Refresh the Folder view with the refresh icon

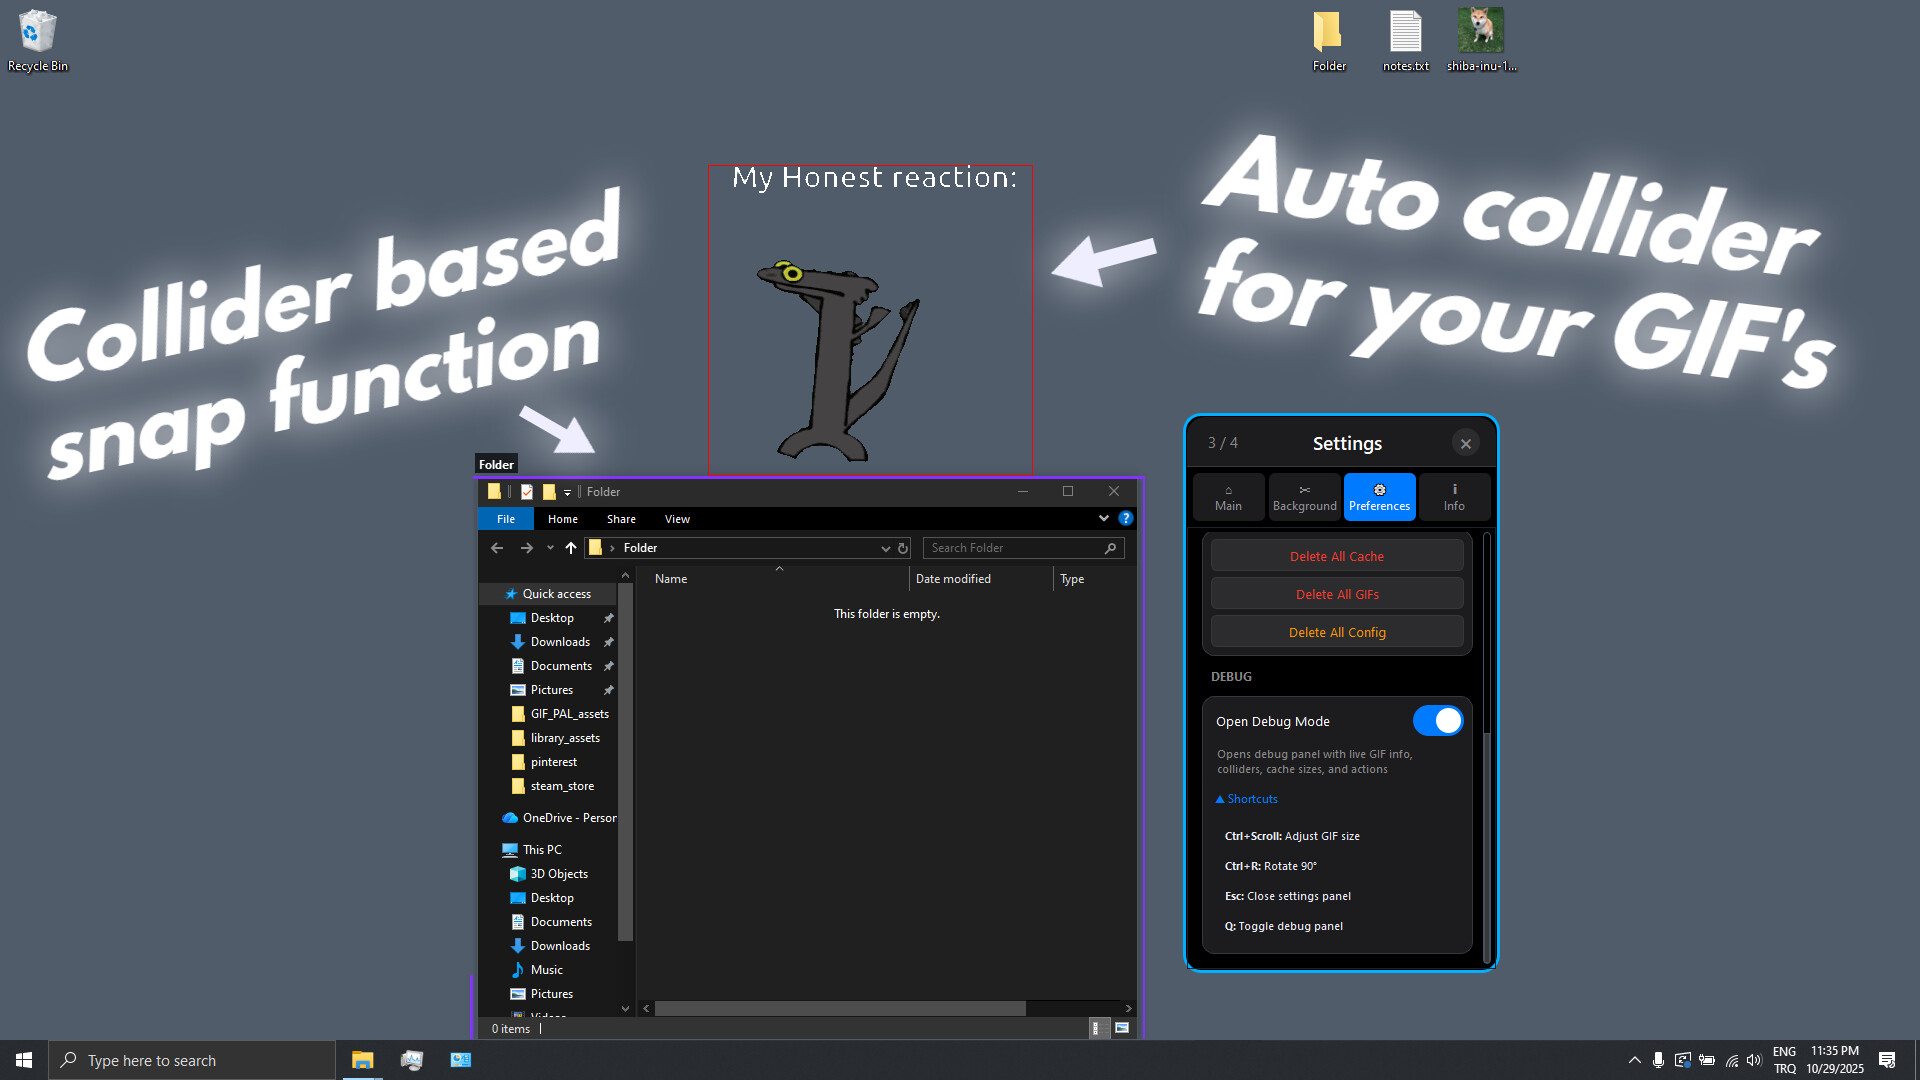pos(903,548)
